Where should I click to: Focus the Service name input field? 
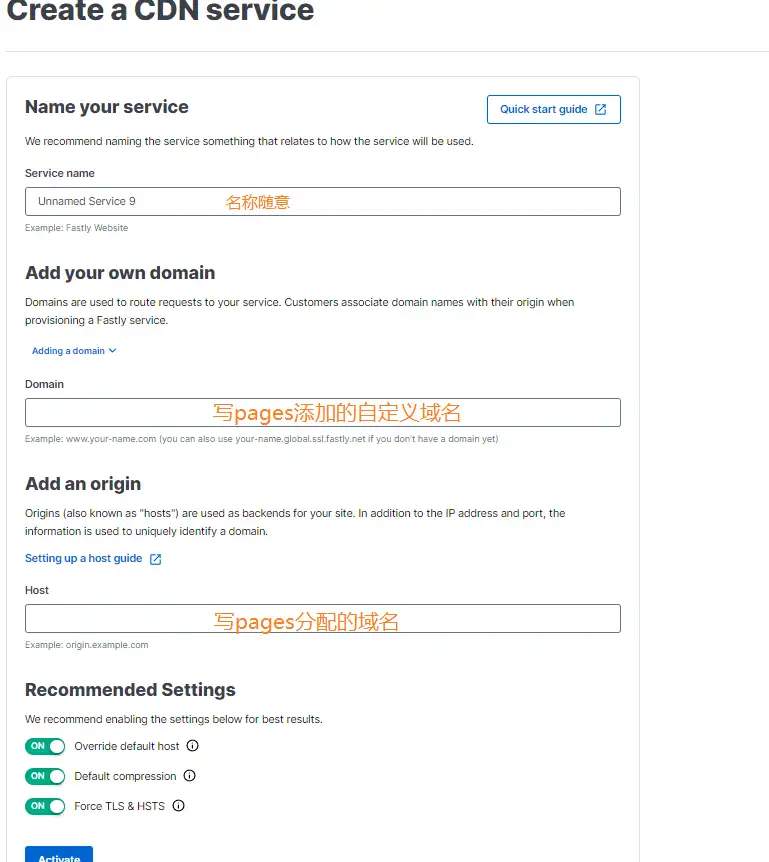(x=323, y=202)
